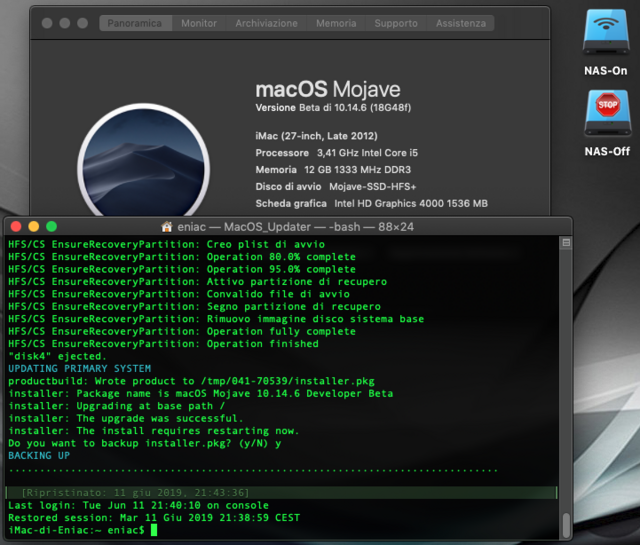Open the Archiviazione tab
The width and height of the screenshot is (640, 545).
point(266,23)
